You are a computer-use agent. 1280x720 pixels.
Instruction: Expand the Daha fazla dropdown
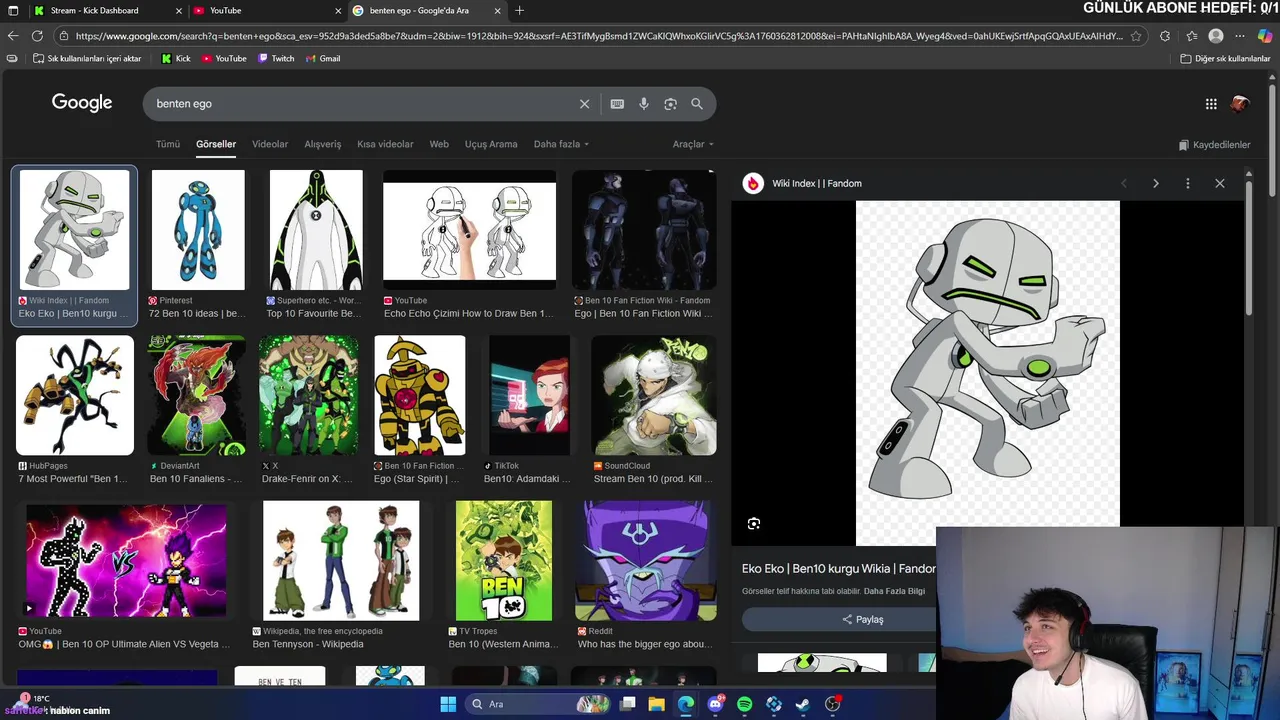[x=561, y=144]
